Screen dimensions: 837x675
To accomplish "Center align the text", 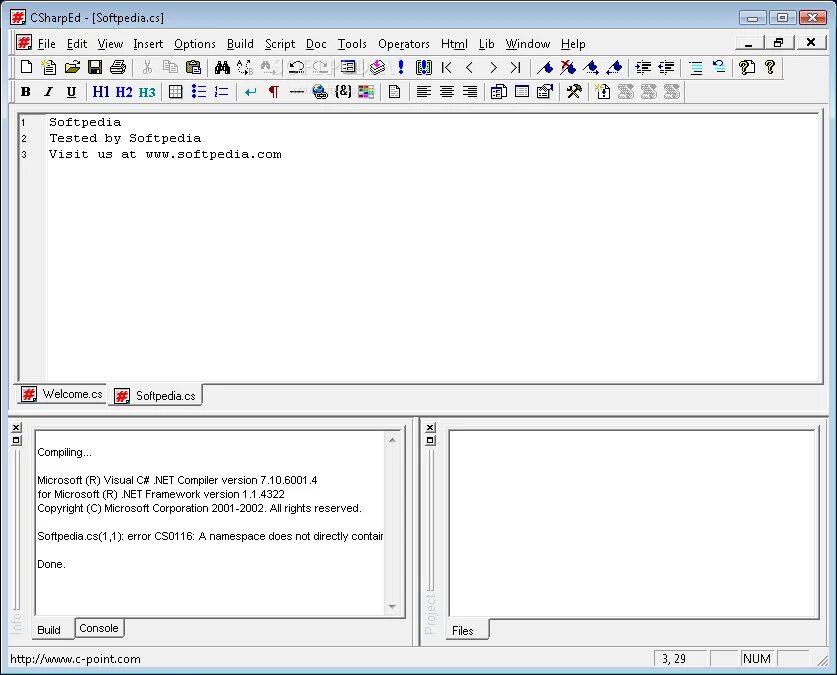I will tap(447, 92).
